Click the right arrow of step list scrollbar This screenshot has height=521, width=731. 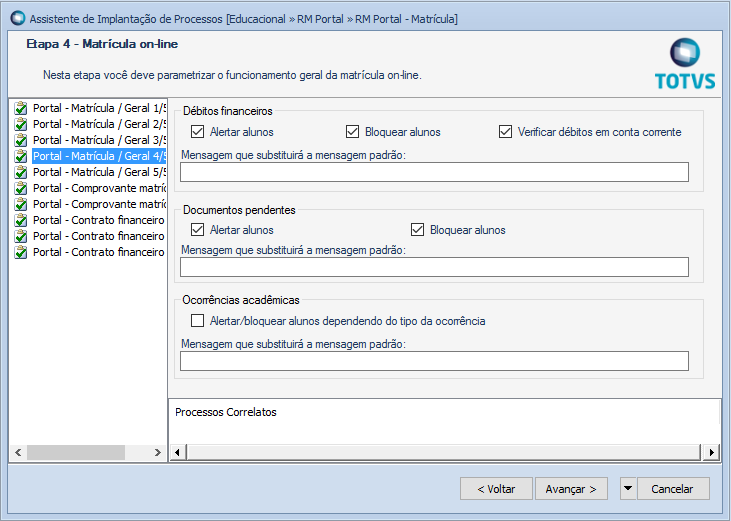tap(158, 452)
